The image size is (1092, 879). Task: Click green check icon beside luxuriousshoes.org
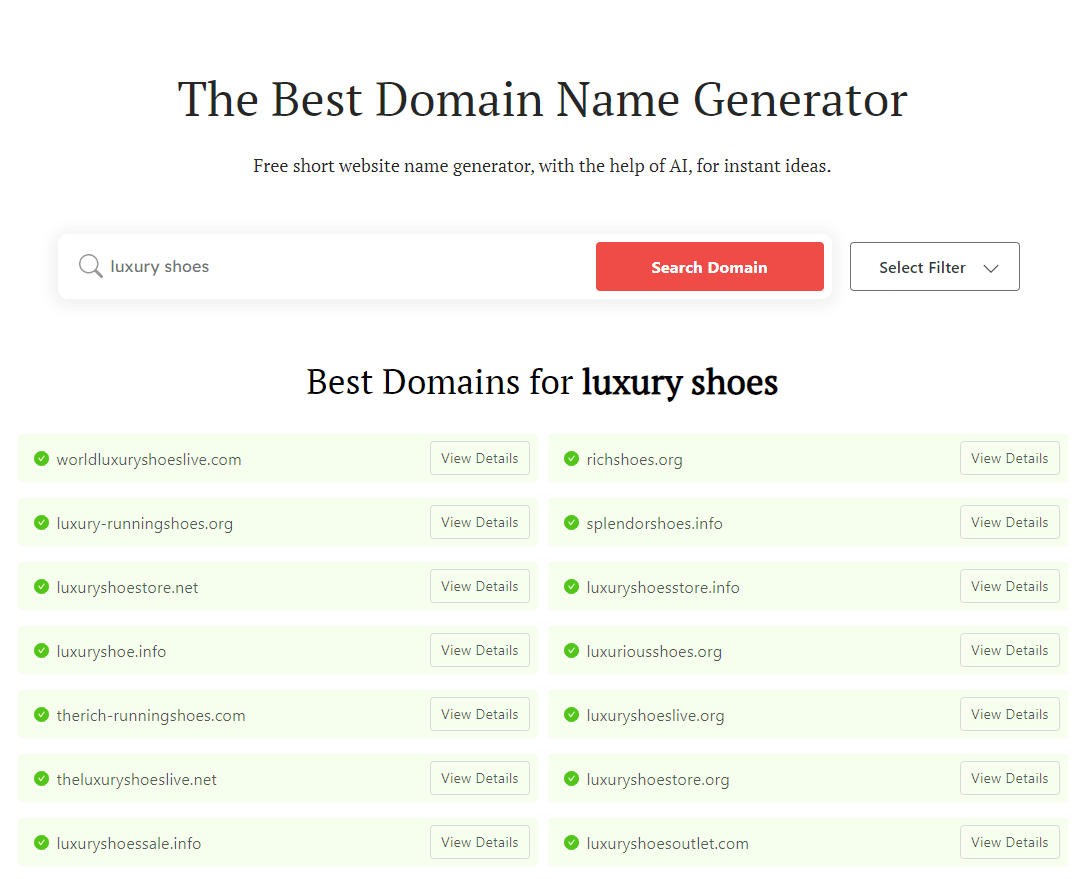(x=572, y=651)
